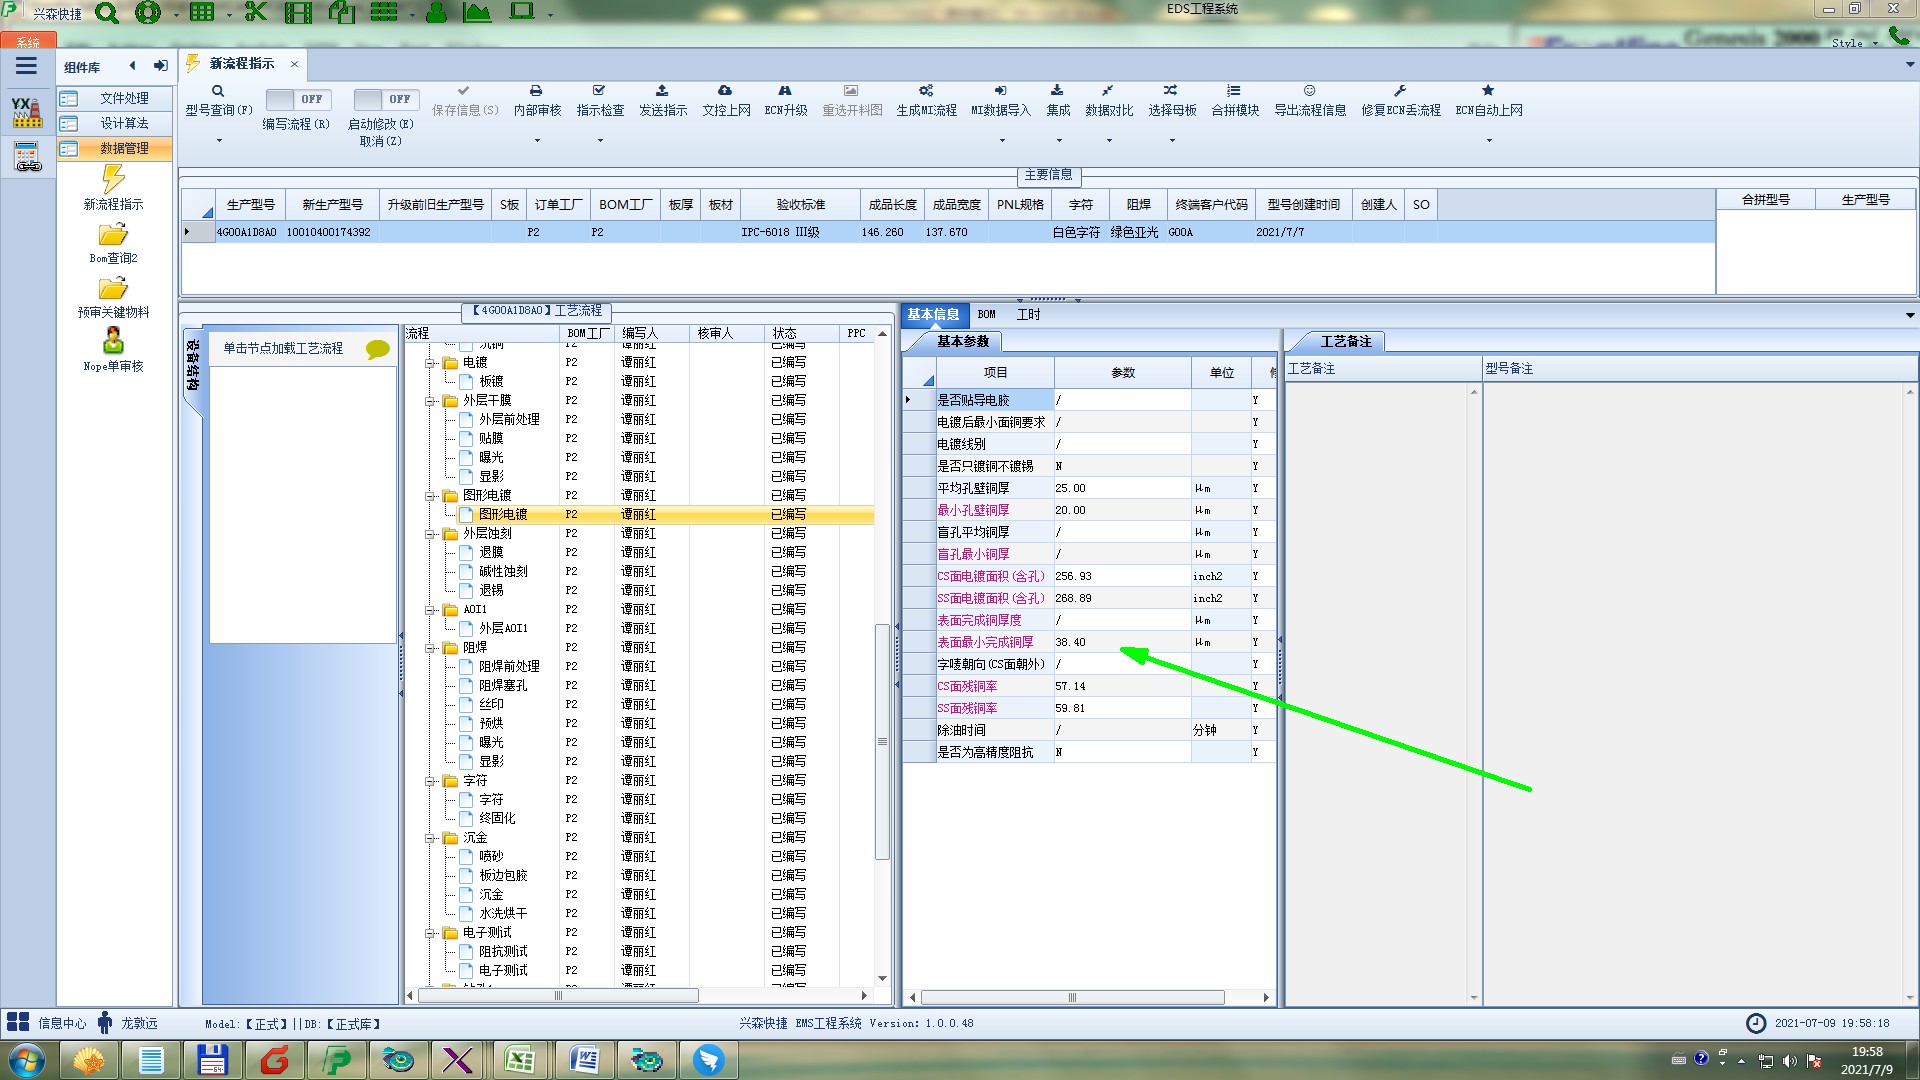Open dropdown arrow under 选择母板
This screenshot has height=1080, width=1920.
pyautogui.click(x=1172, y=141)
